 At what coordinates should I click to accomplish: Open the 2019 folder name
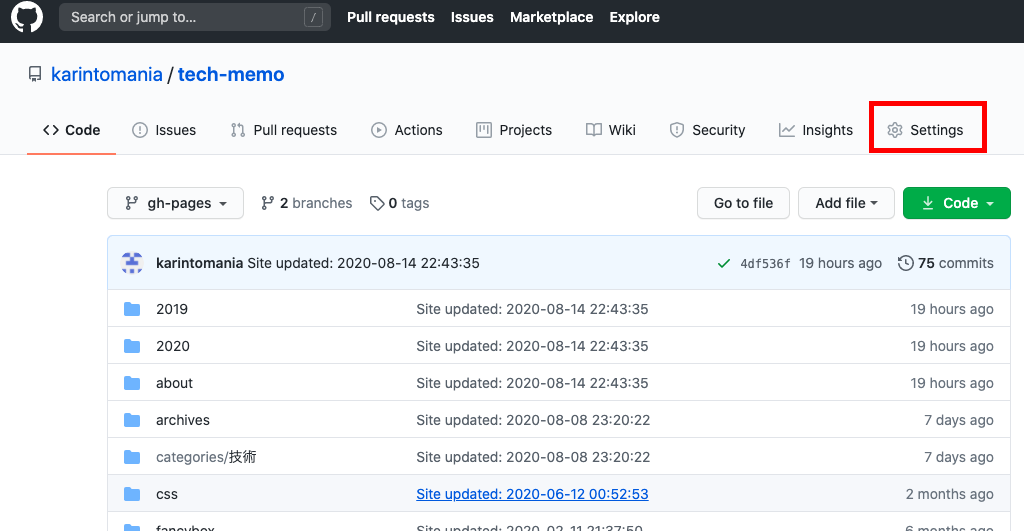pos(172,309)
